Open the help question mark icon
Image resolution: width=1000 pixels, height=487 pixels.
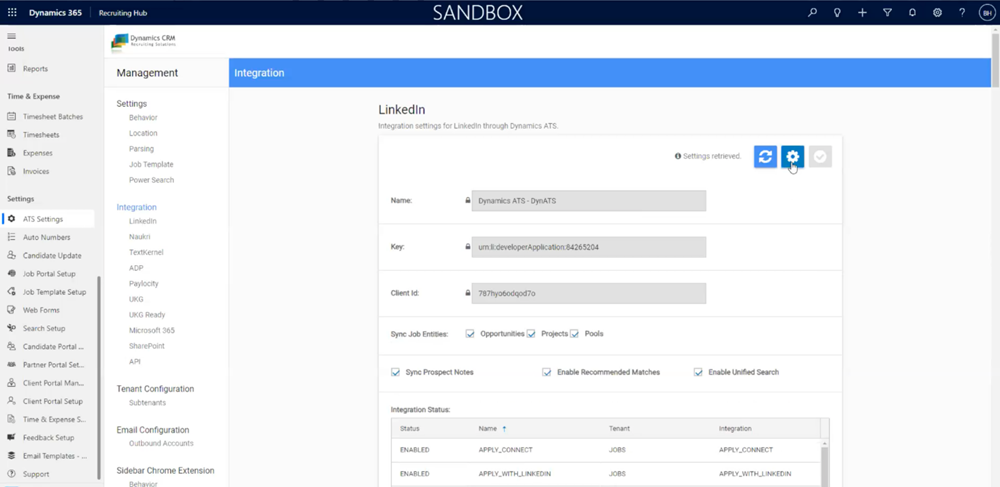tap(962, 13)
